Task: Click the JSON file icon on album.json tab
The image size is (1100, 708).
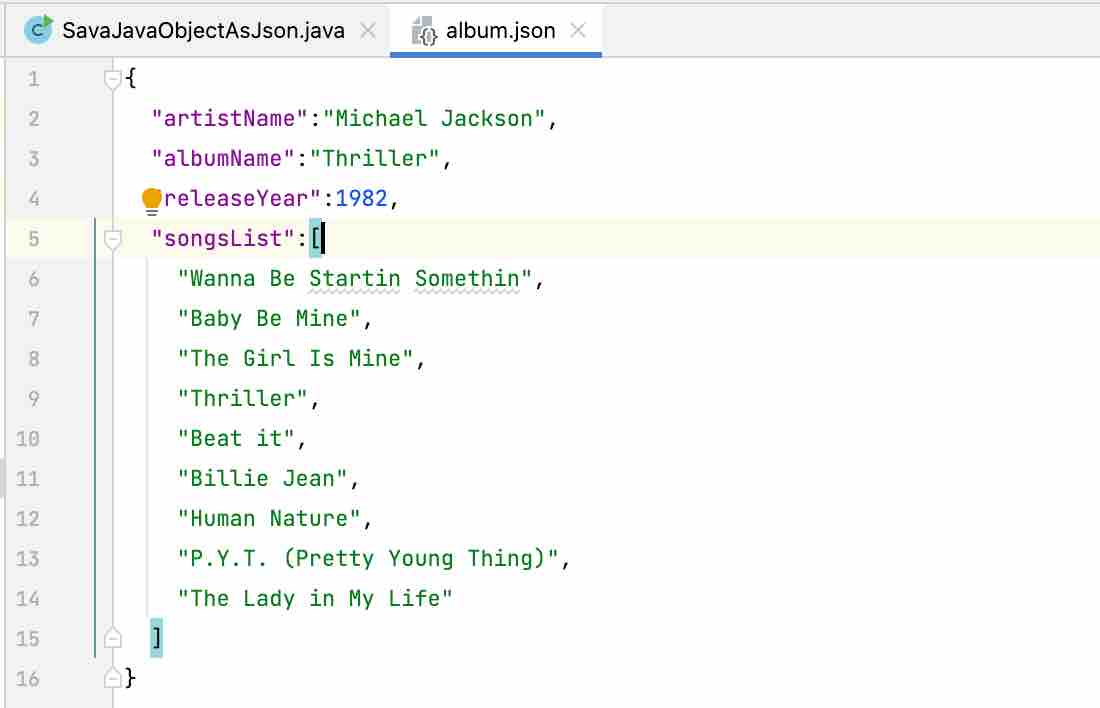Action: 423,31
